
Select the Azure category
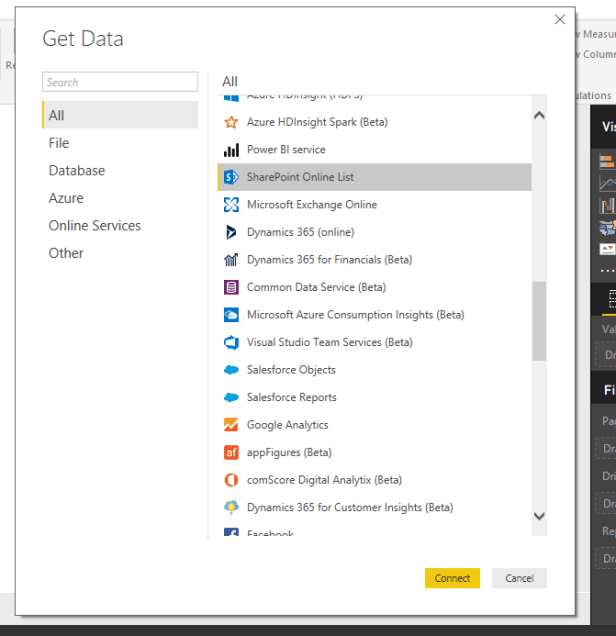pos(120,198)
